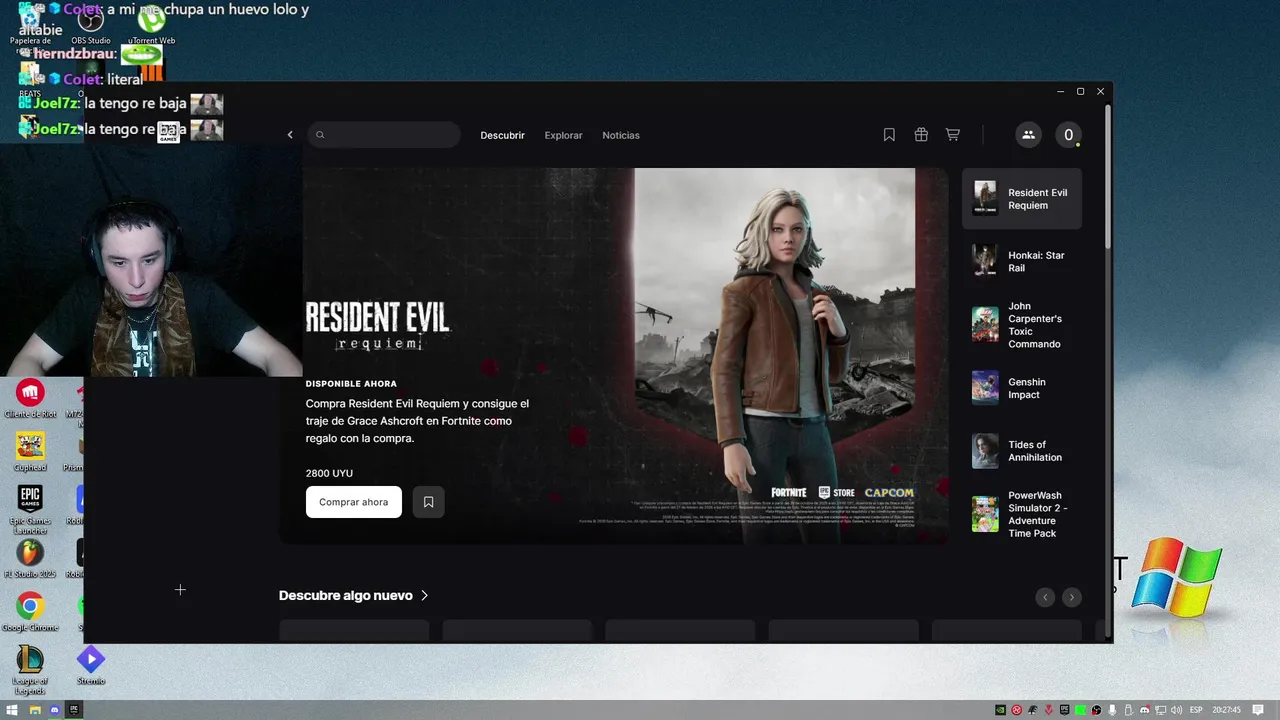Open Stremio desktop shortcut
The image size is (1280, 720).
91,665
